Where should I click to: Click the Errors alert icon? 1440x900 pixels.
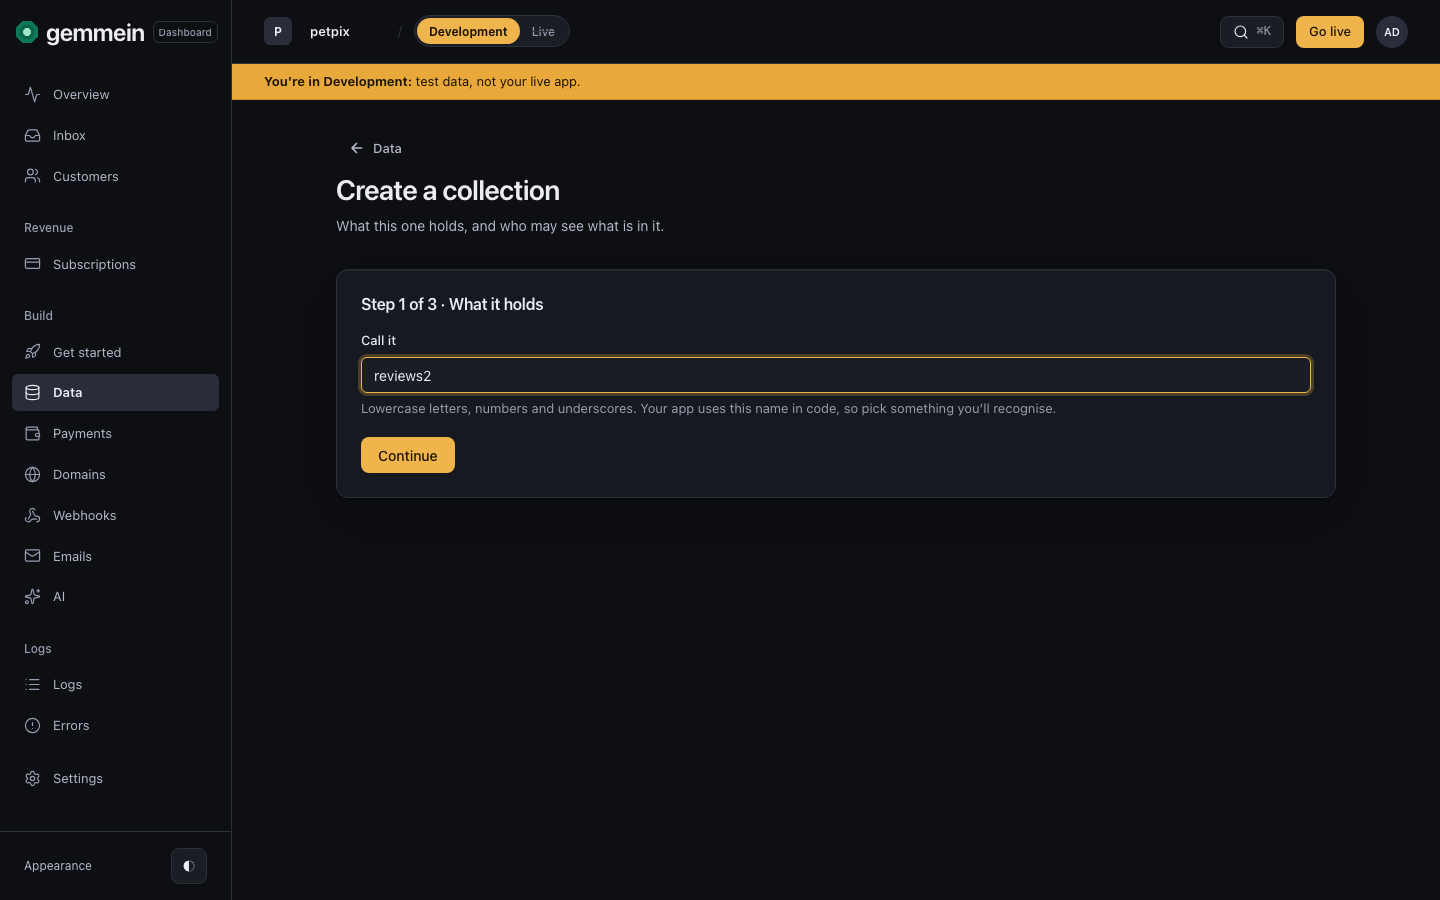pos(33,725)
